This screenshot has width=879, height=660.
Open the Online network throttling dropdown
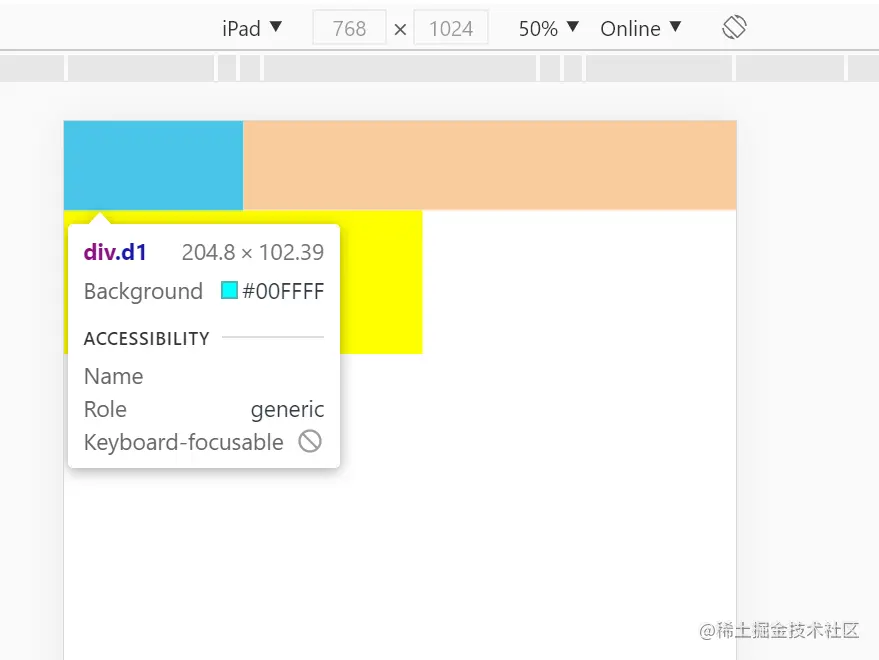click(x=640, y=28)
